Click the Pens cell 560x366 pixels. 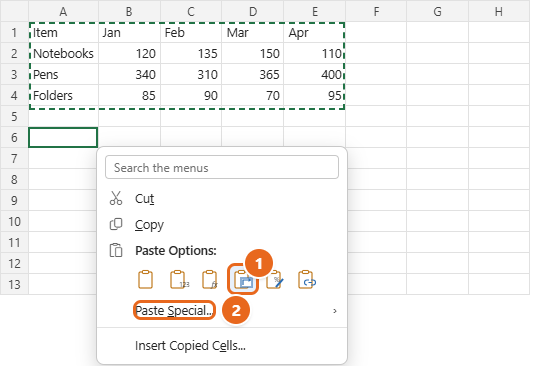coord(64,74)
